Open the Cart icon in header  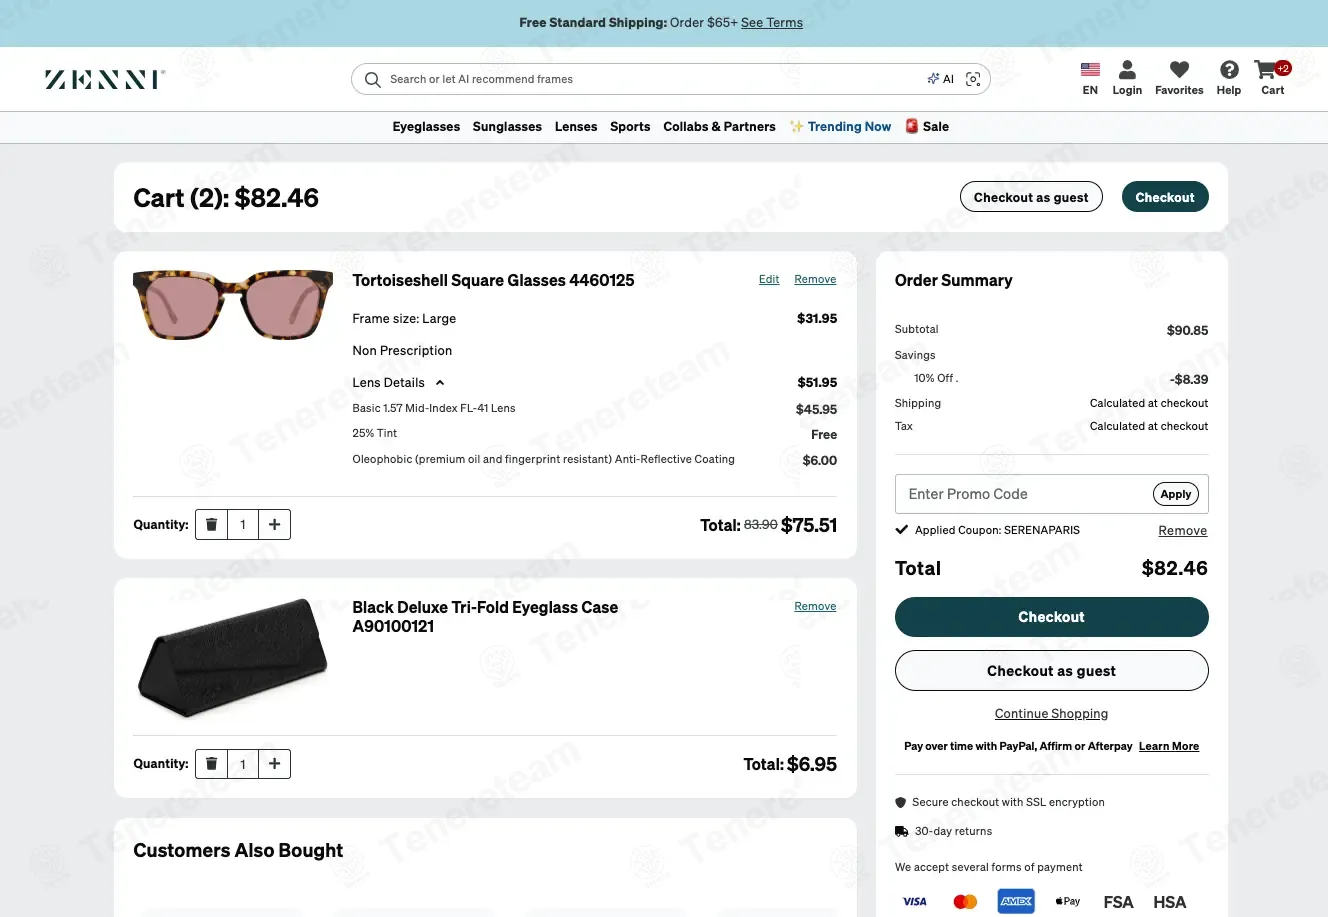click(x=1272, y=79)
